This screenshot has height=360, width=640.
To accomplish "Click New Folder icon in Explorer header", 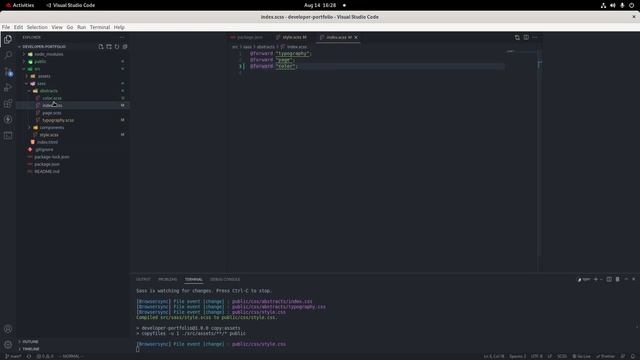I will click(x=109, y=47).
